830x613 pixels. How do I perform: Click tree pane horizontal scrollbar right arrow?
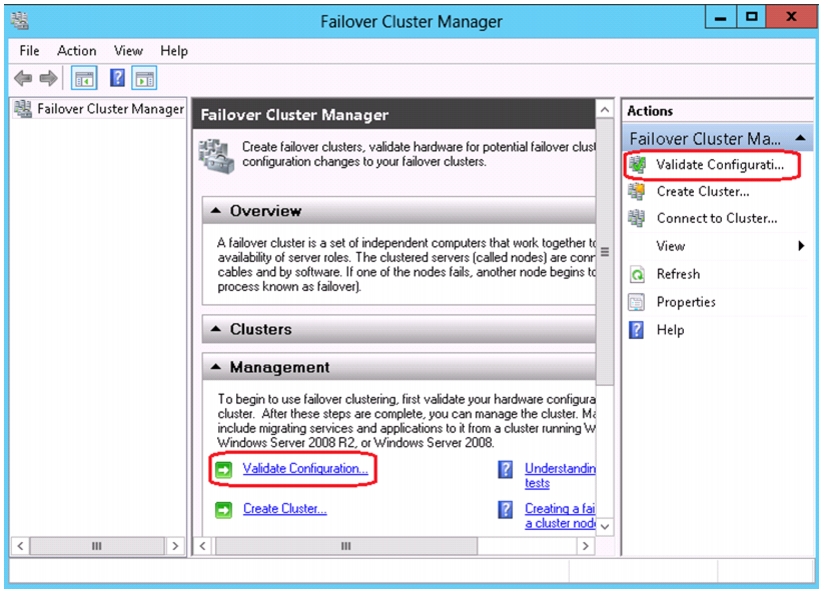[x=175, y=546]
